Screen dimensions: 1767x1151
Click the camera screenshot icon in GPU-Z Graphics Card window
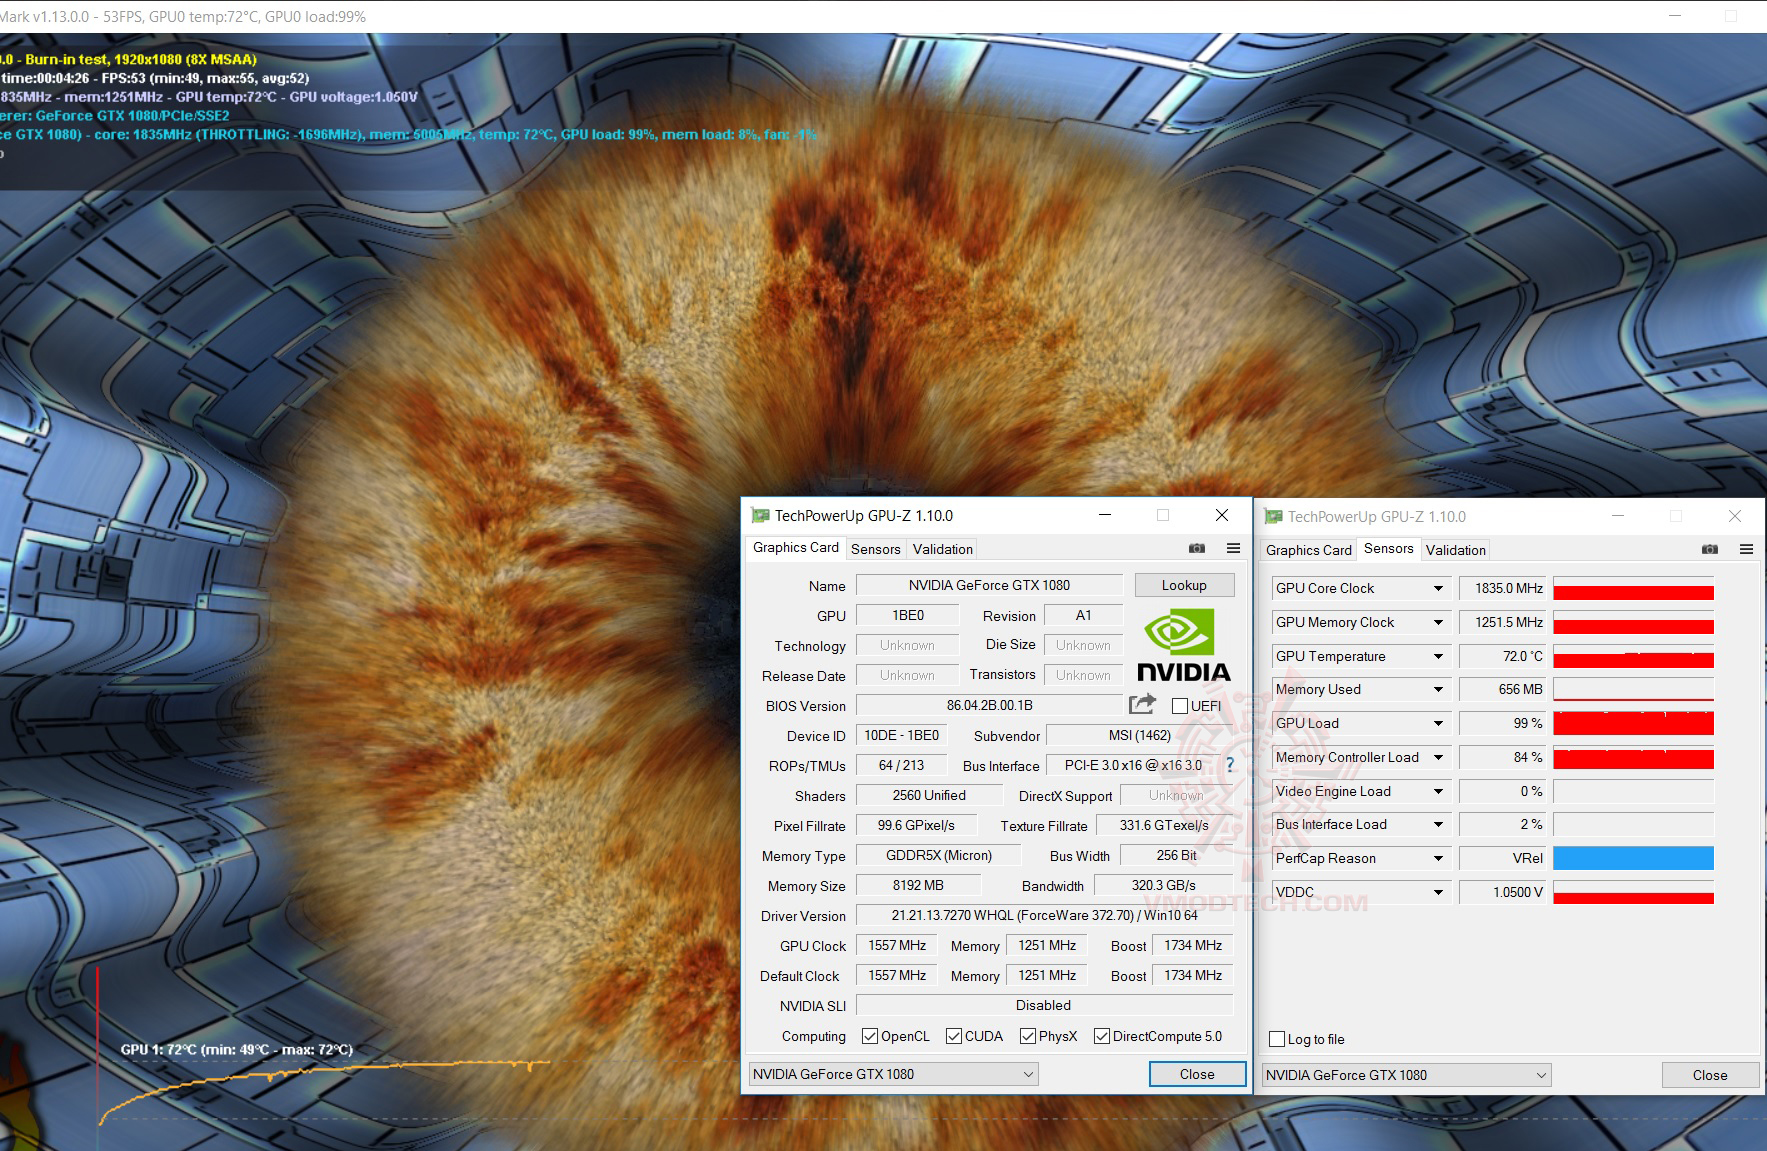pos(1196,548)
